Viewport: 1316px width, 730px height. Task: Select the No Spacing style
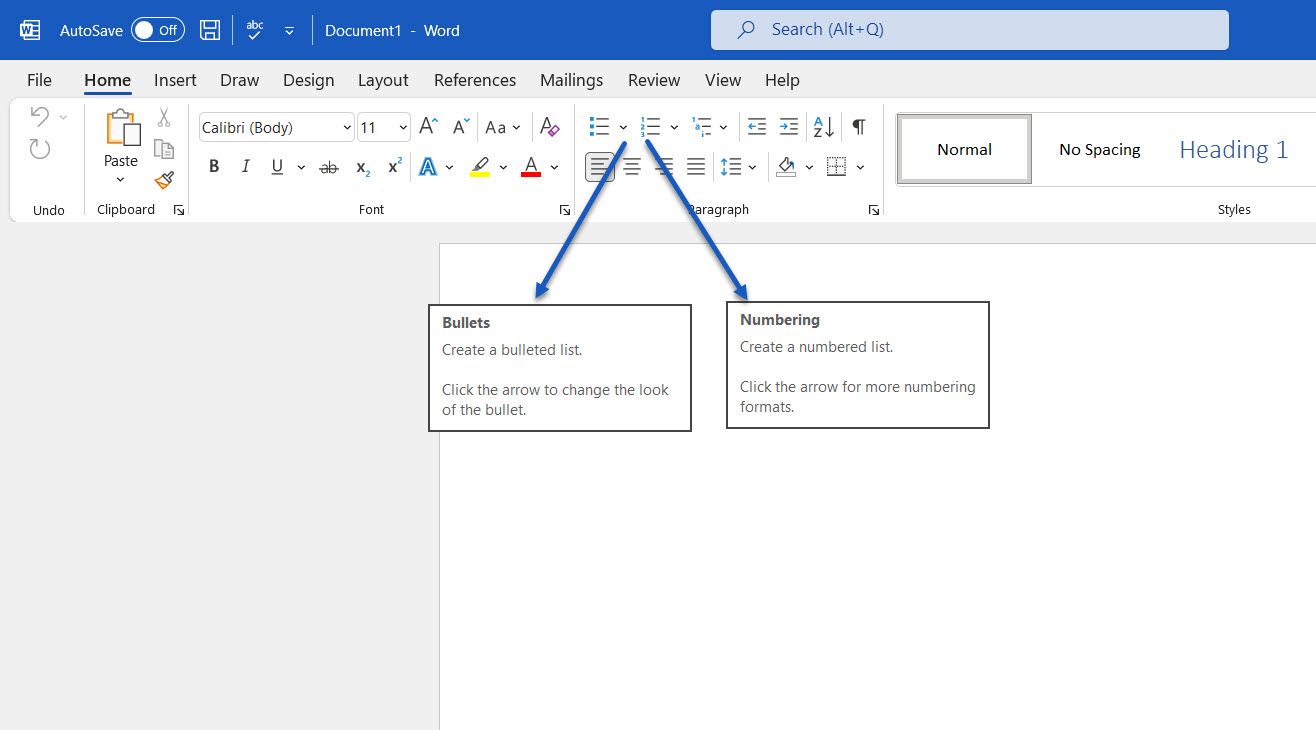point(1099,149)
